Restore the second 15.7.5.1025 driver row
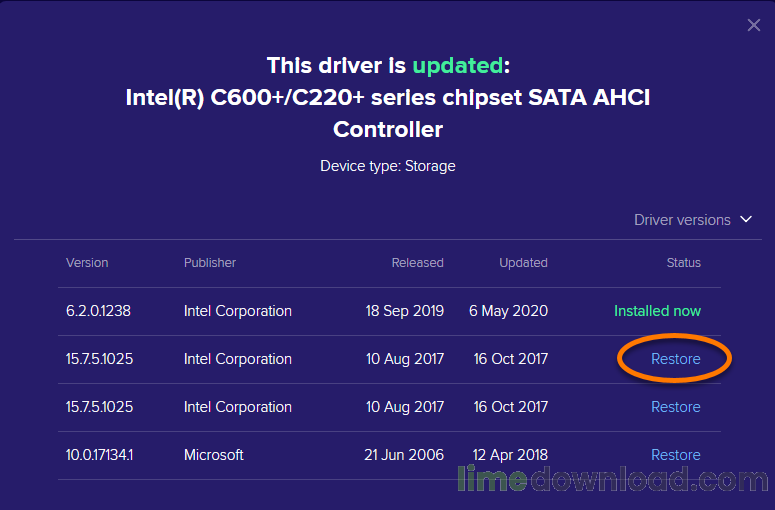Viewport: 775px width, 510px height. (x=676, y=407)
